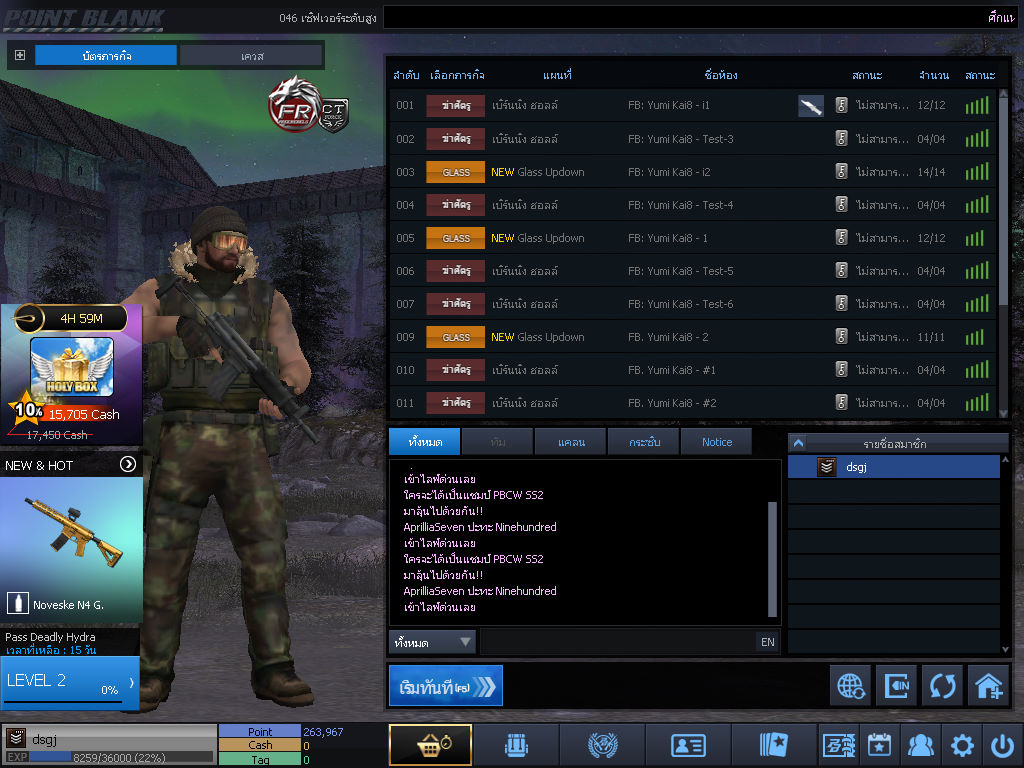The height and width of the screenshot is (768, 1024).
Task: Open the friends community icon
Action: pos(920,744)
